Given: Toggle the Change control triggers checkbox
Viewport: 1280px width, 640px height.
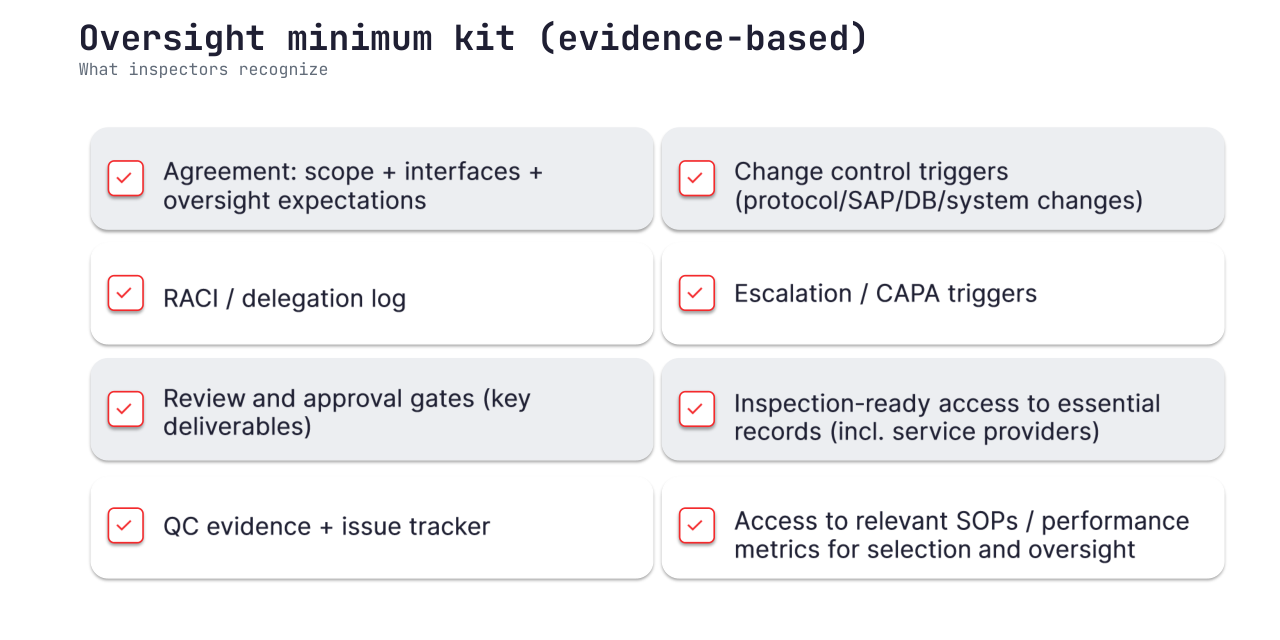Looking at the screenshot, I should coord(697,179).
